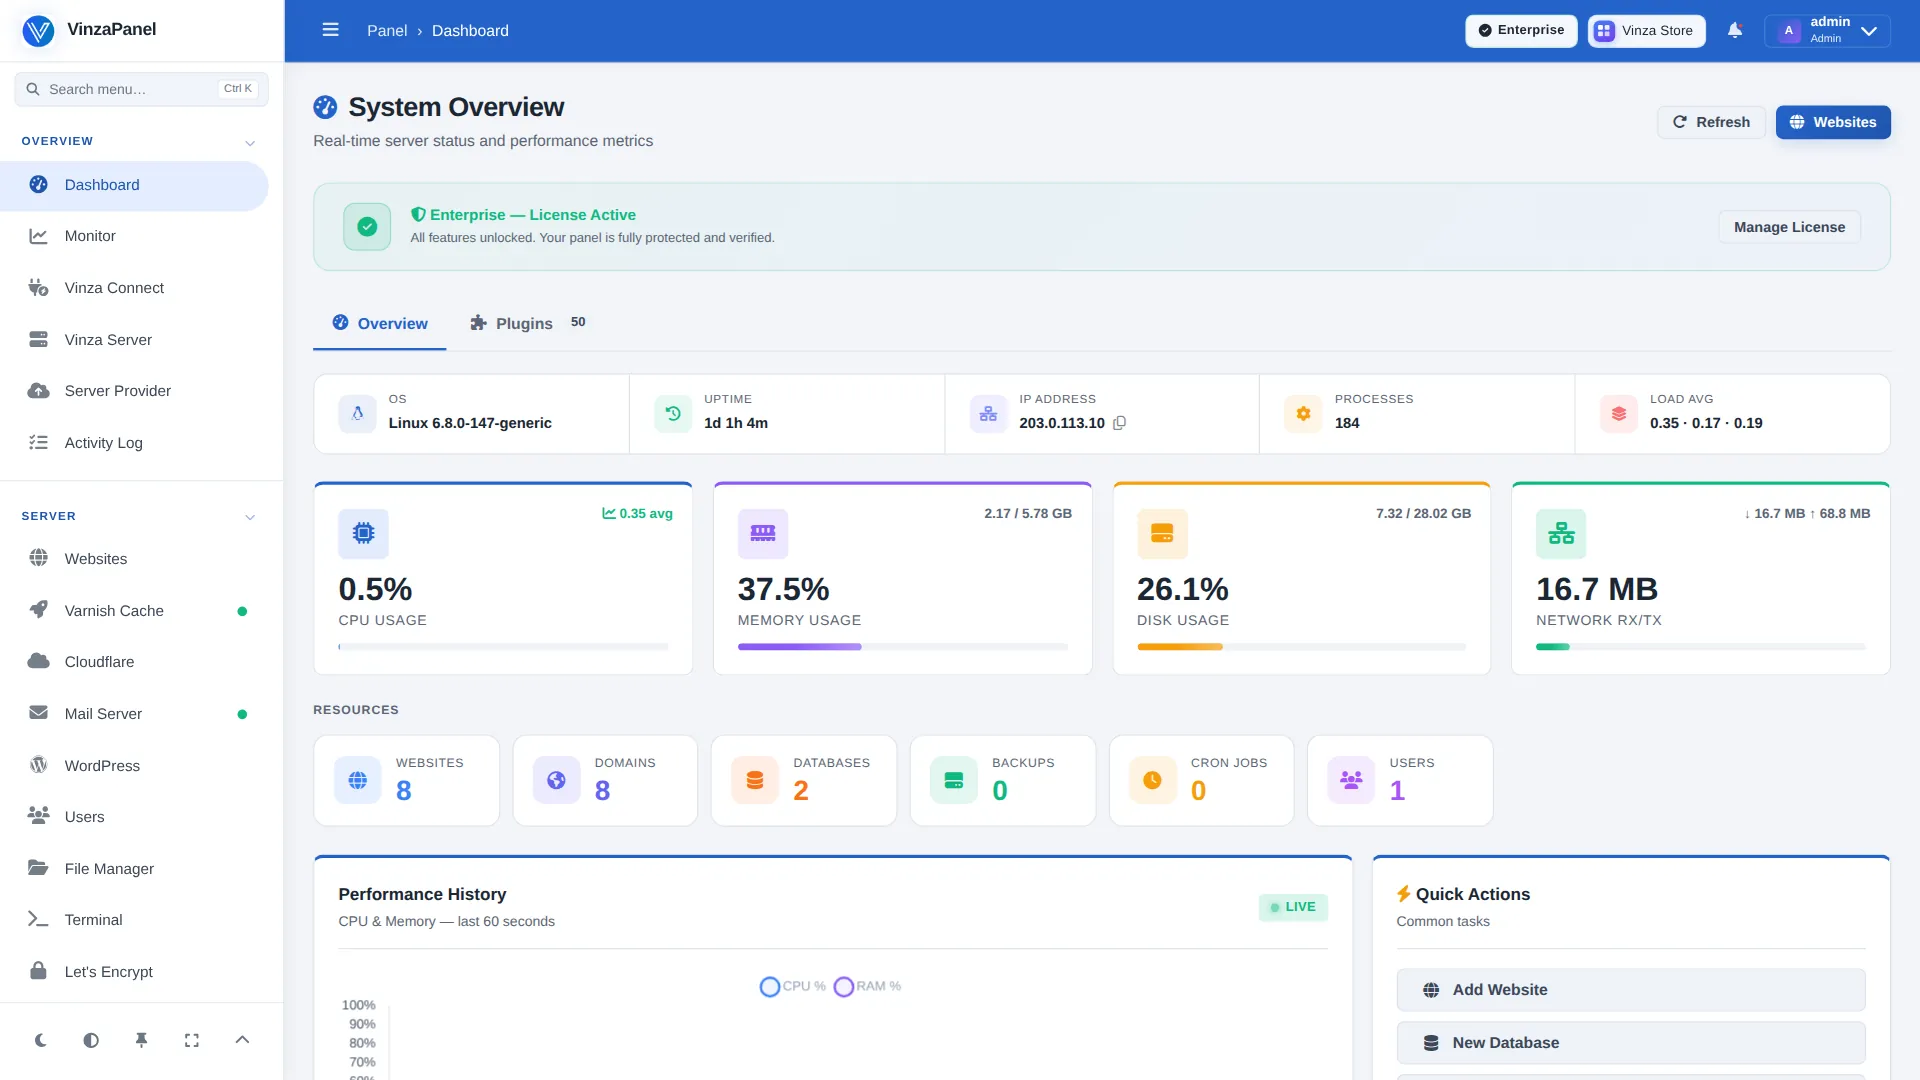Click the Varnish Cache rocket icon
The height and width of the screenshot is (1080, 1920).
click(38, 610)
